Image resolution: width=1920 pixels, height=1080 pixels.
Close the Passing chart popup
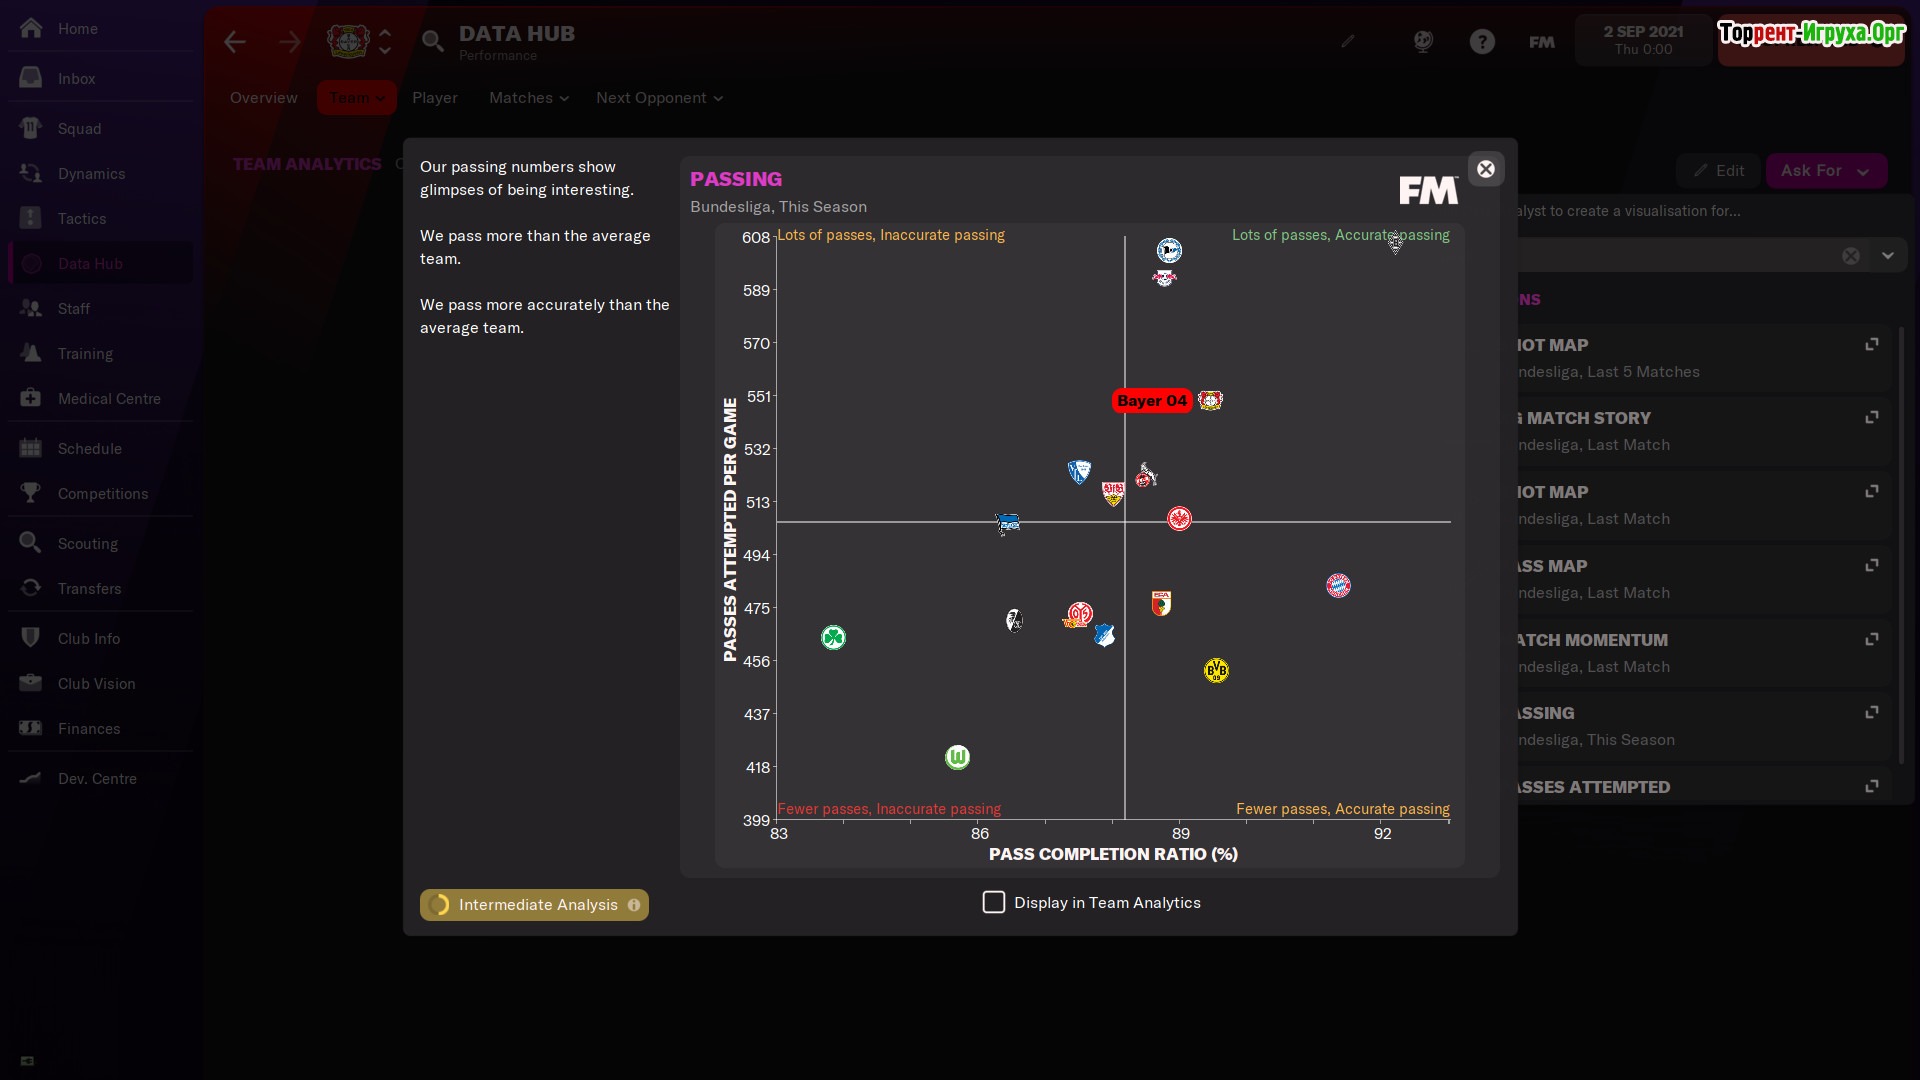point(1485,169)
